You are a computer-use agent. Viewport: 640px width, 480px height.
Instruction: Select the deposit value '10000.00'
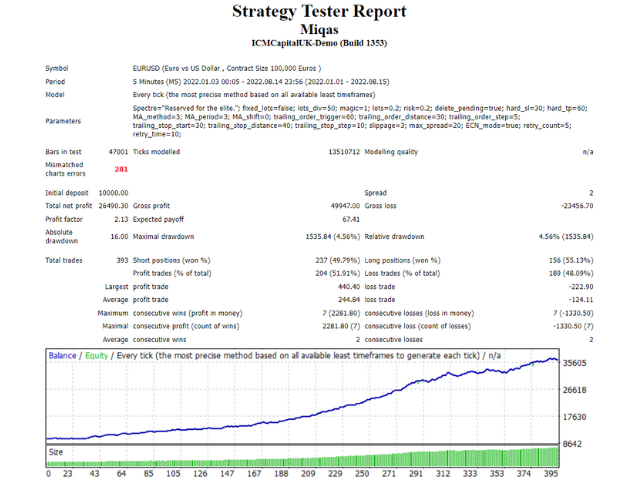pyautogui.click(x=113, y=193)
